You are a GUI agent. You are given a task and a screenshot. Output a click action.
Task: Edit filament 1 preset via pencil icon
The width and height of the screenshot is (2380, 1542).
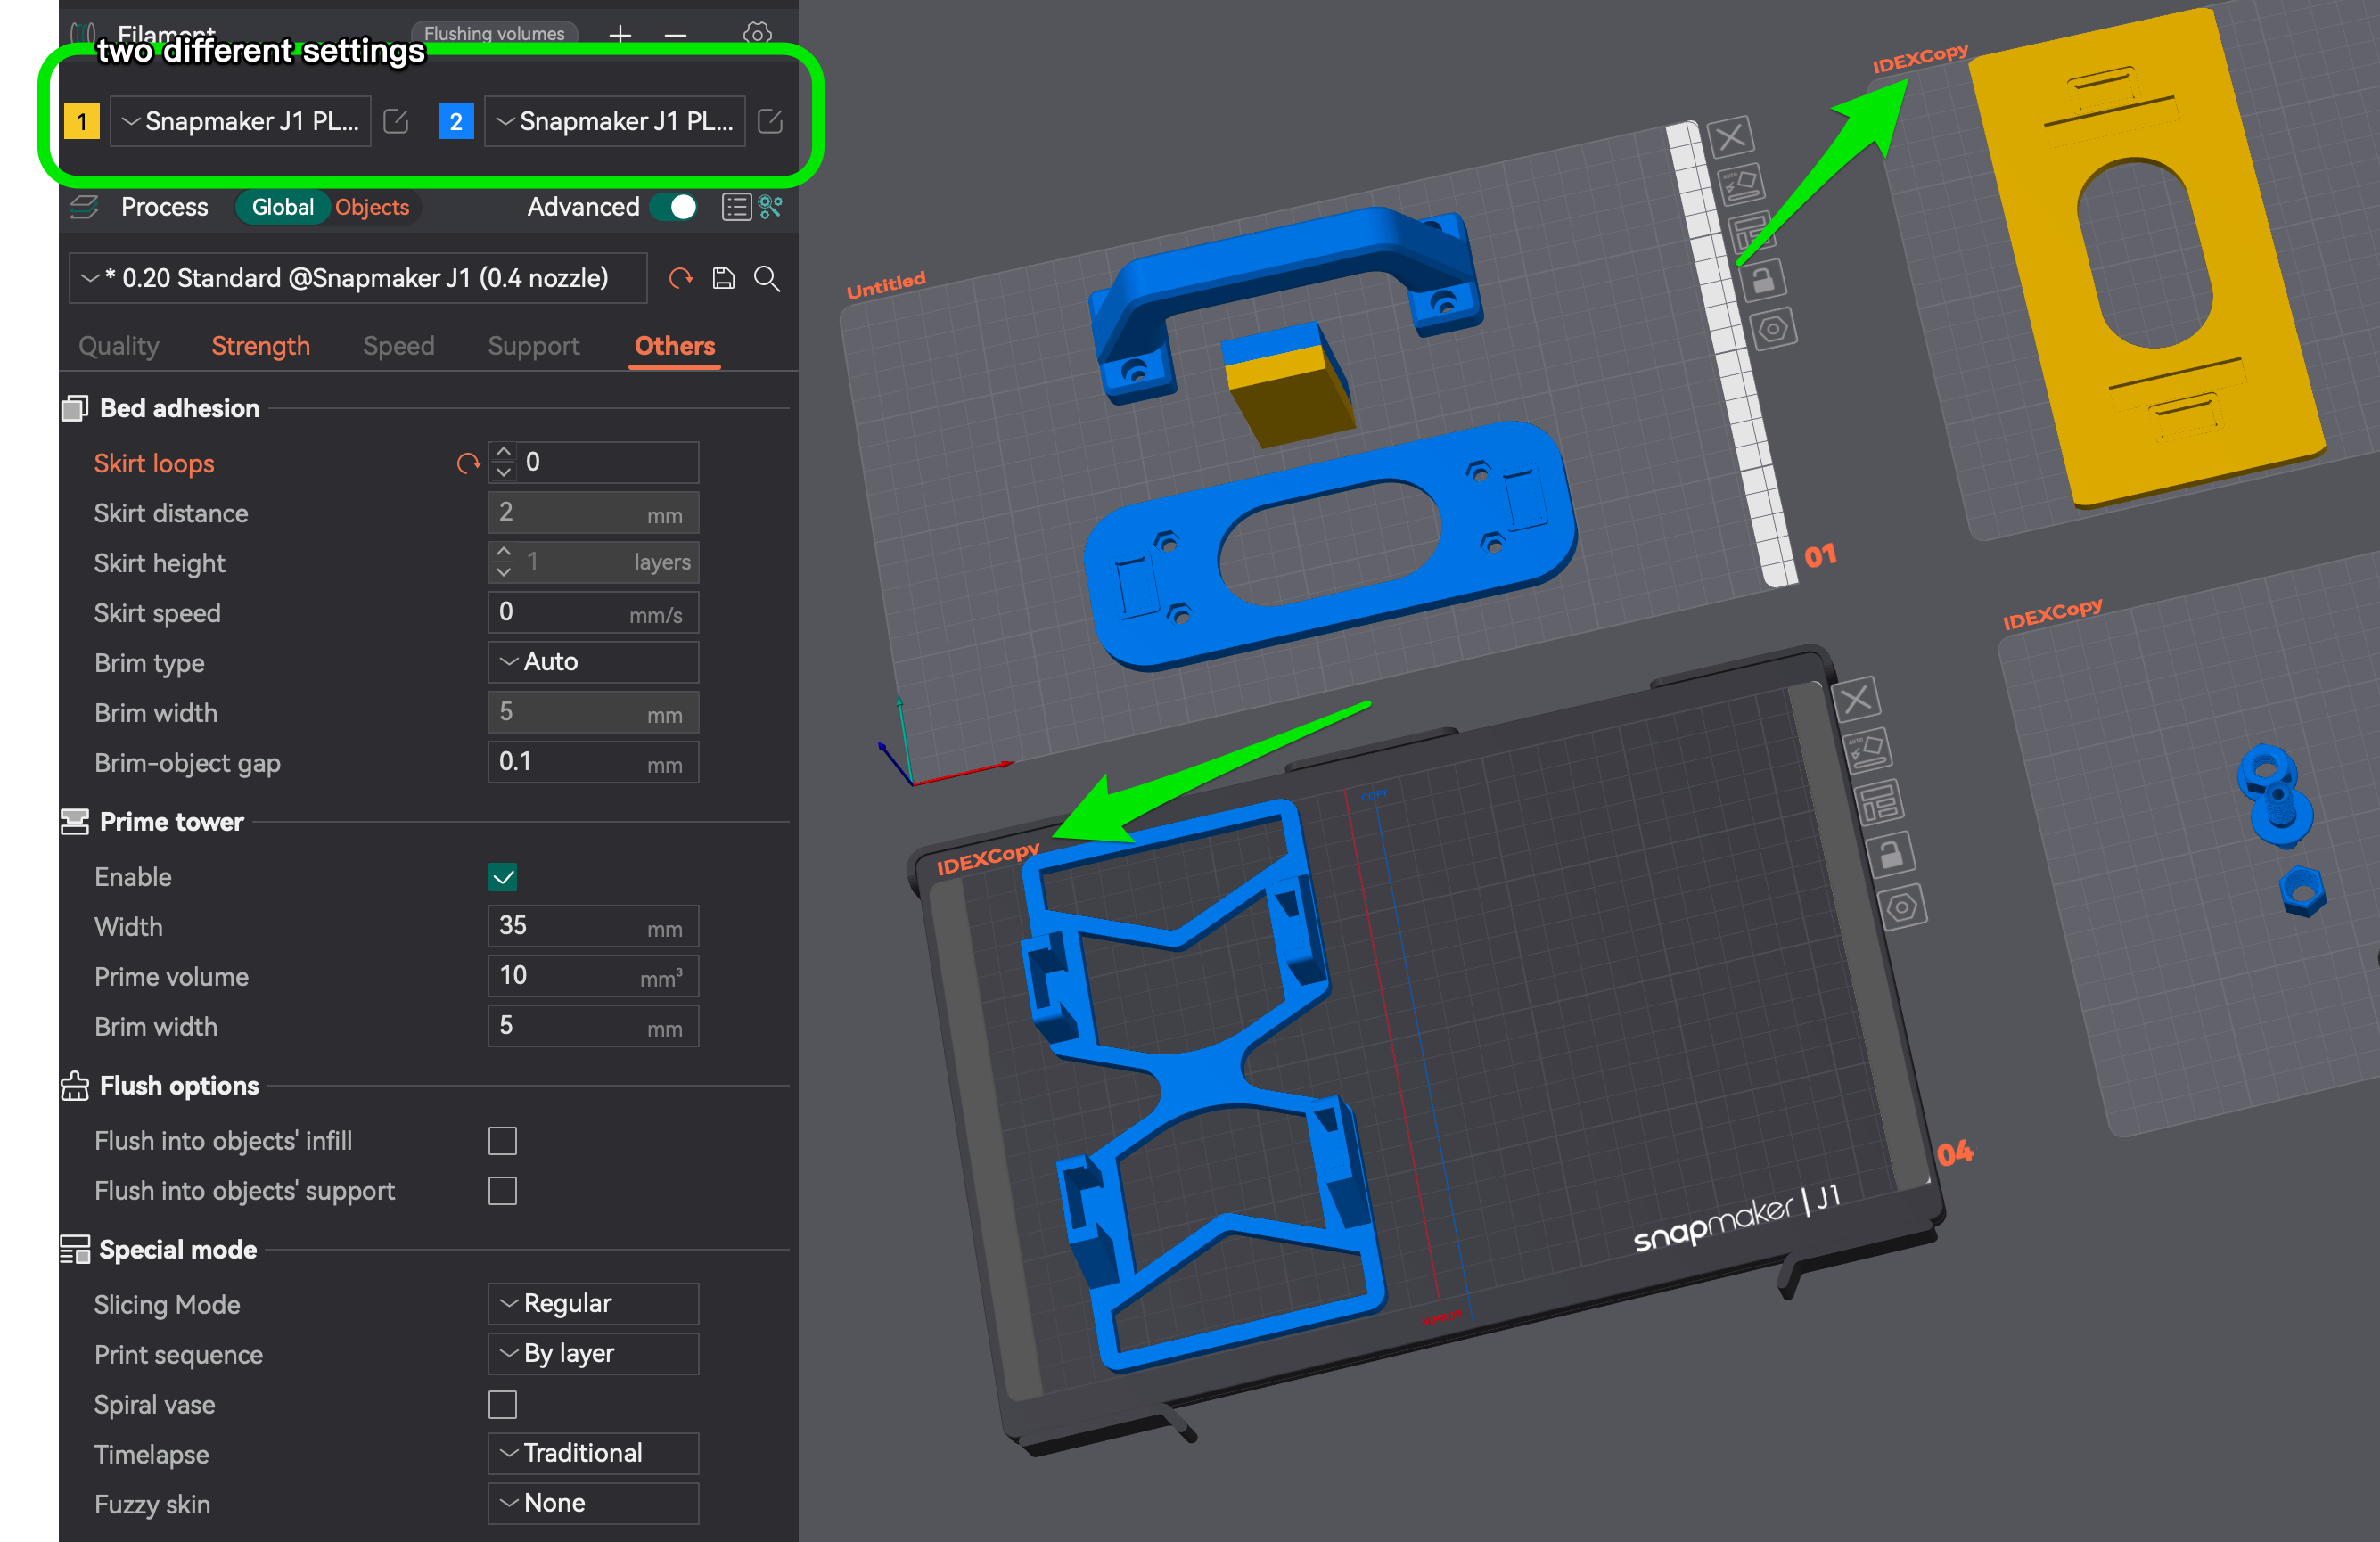(x=396, y=121)
